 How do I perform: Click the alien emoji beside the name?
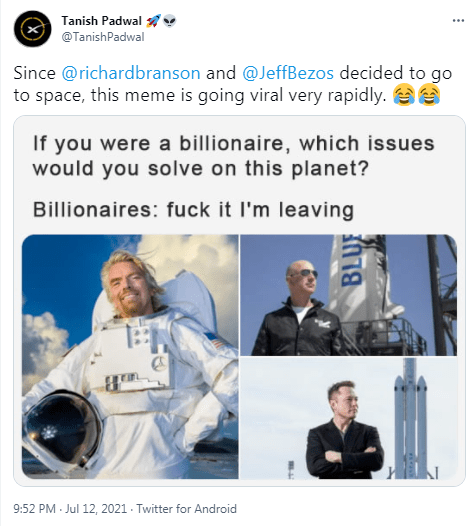click(x=170, y=21)
